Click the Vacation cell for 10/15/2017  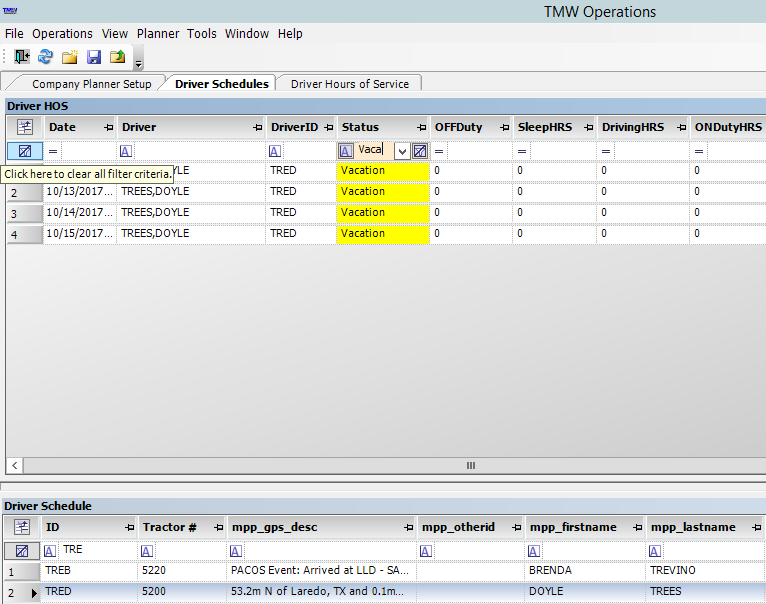383,234
